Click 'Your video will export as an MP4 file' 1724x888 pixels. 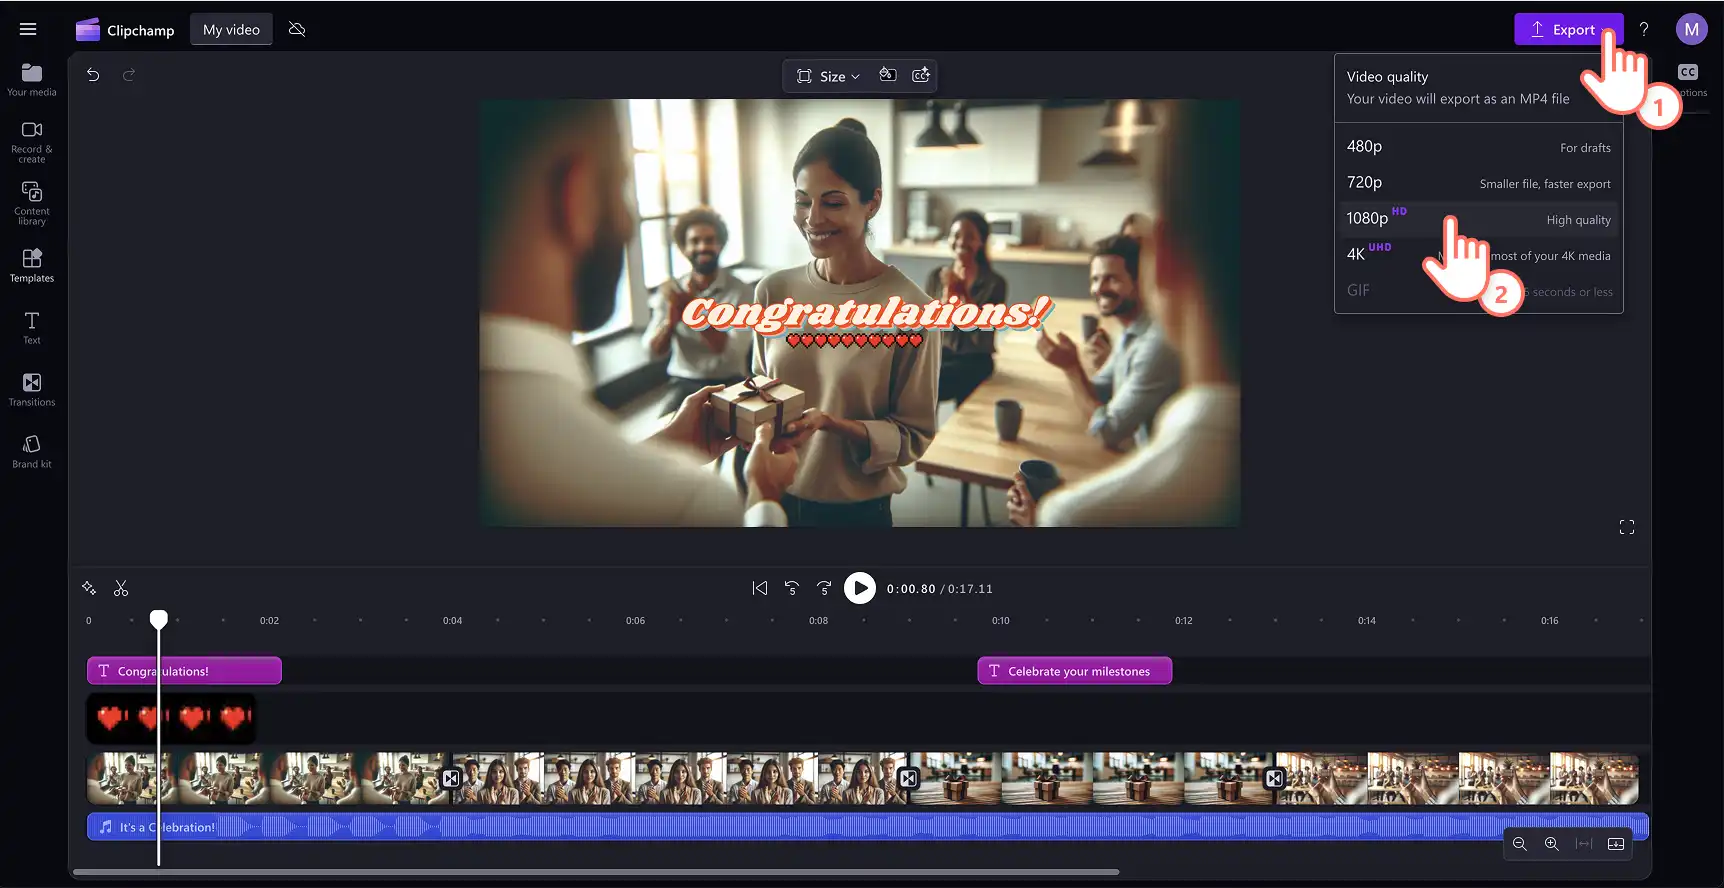pos(1458,99)
